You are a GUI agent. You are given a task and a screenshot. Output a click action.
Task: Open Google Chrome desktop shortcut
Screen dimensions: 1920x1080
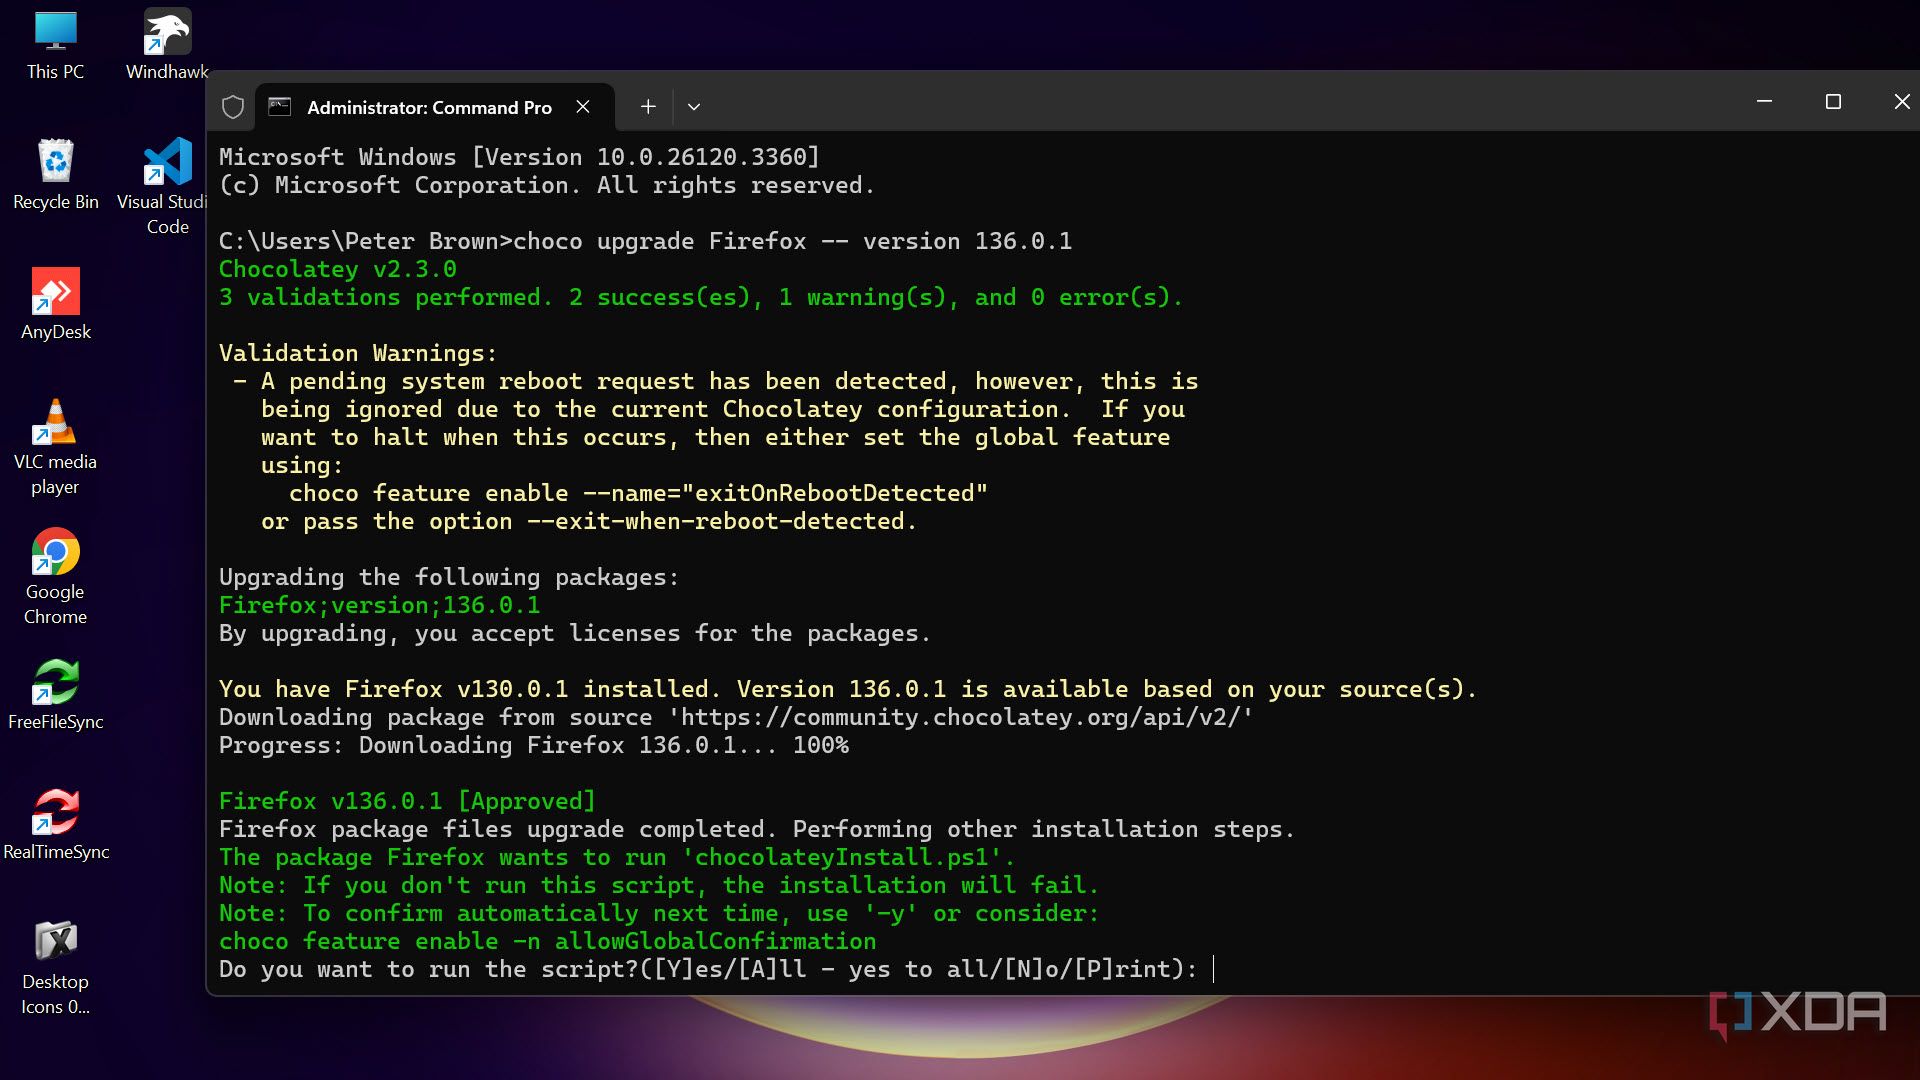(55, 553)
